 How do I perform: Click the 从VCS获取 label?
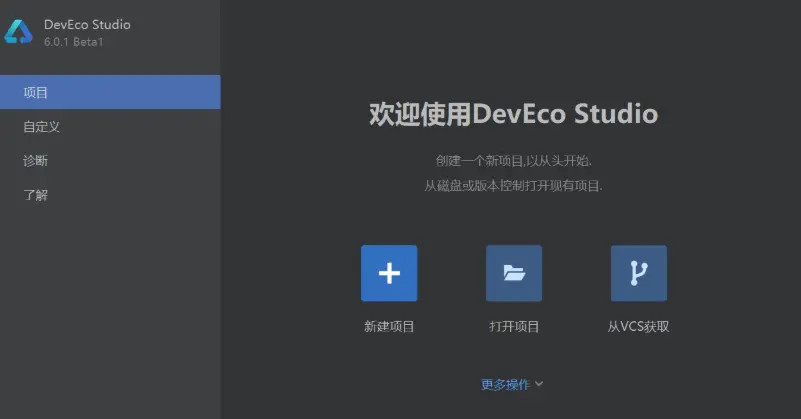point(639,327)
